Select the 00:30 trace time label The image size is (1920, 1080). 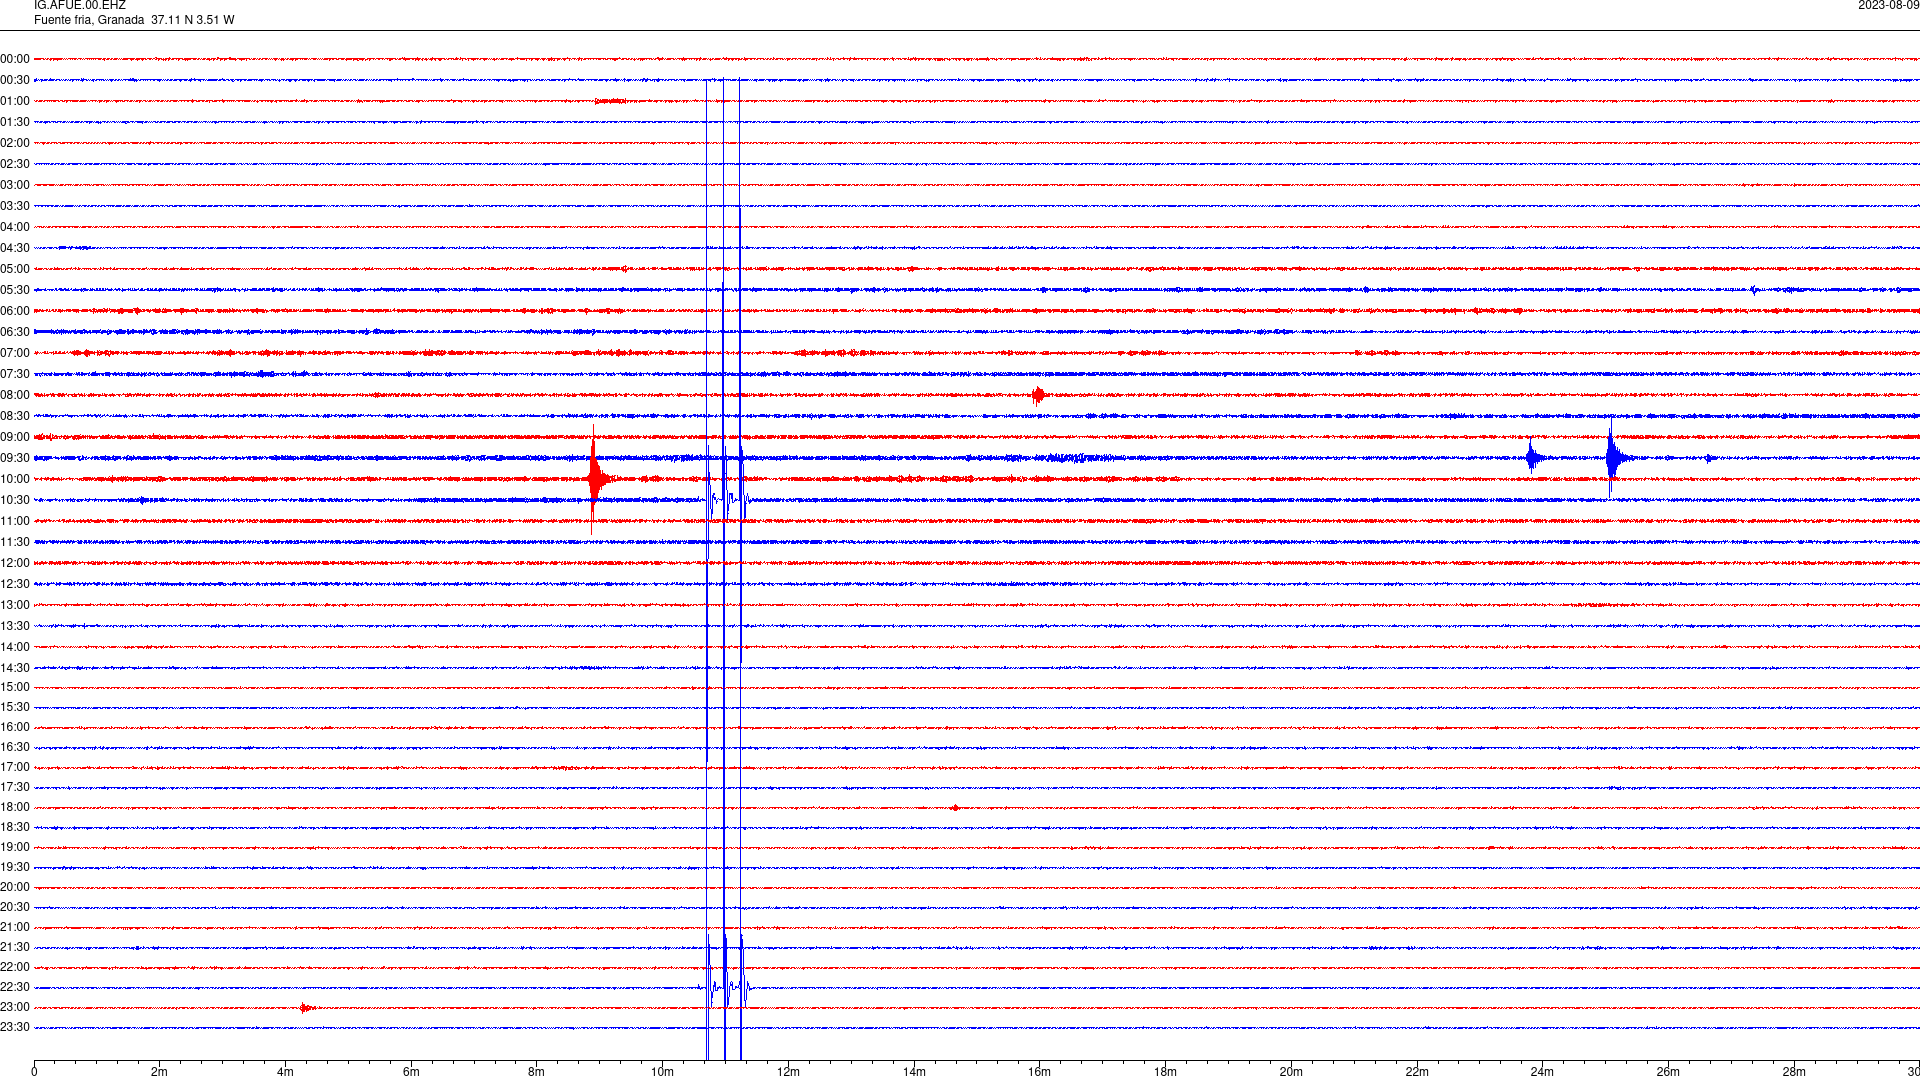click(15, 80)
